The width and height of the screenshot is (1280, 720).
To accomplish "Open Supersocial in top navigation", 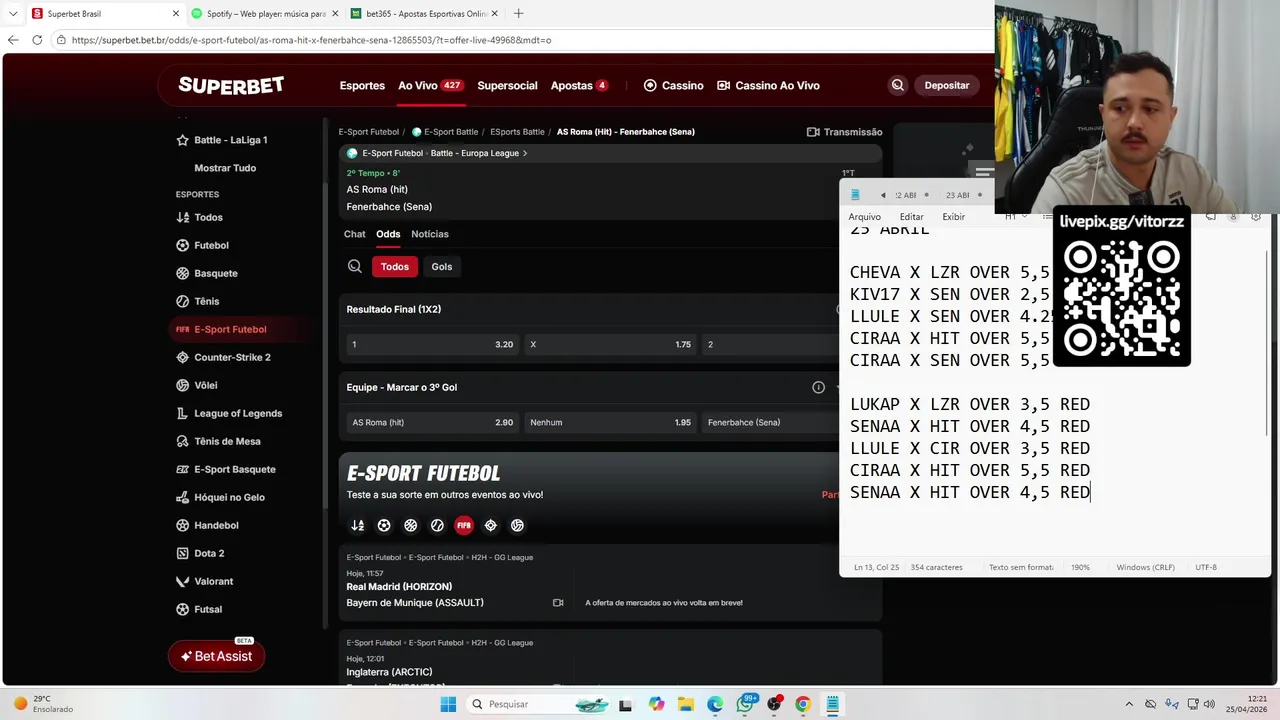I will pyautogui.click(x=507, y=86).
